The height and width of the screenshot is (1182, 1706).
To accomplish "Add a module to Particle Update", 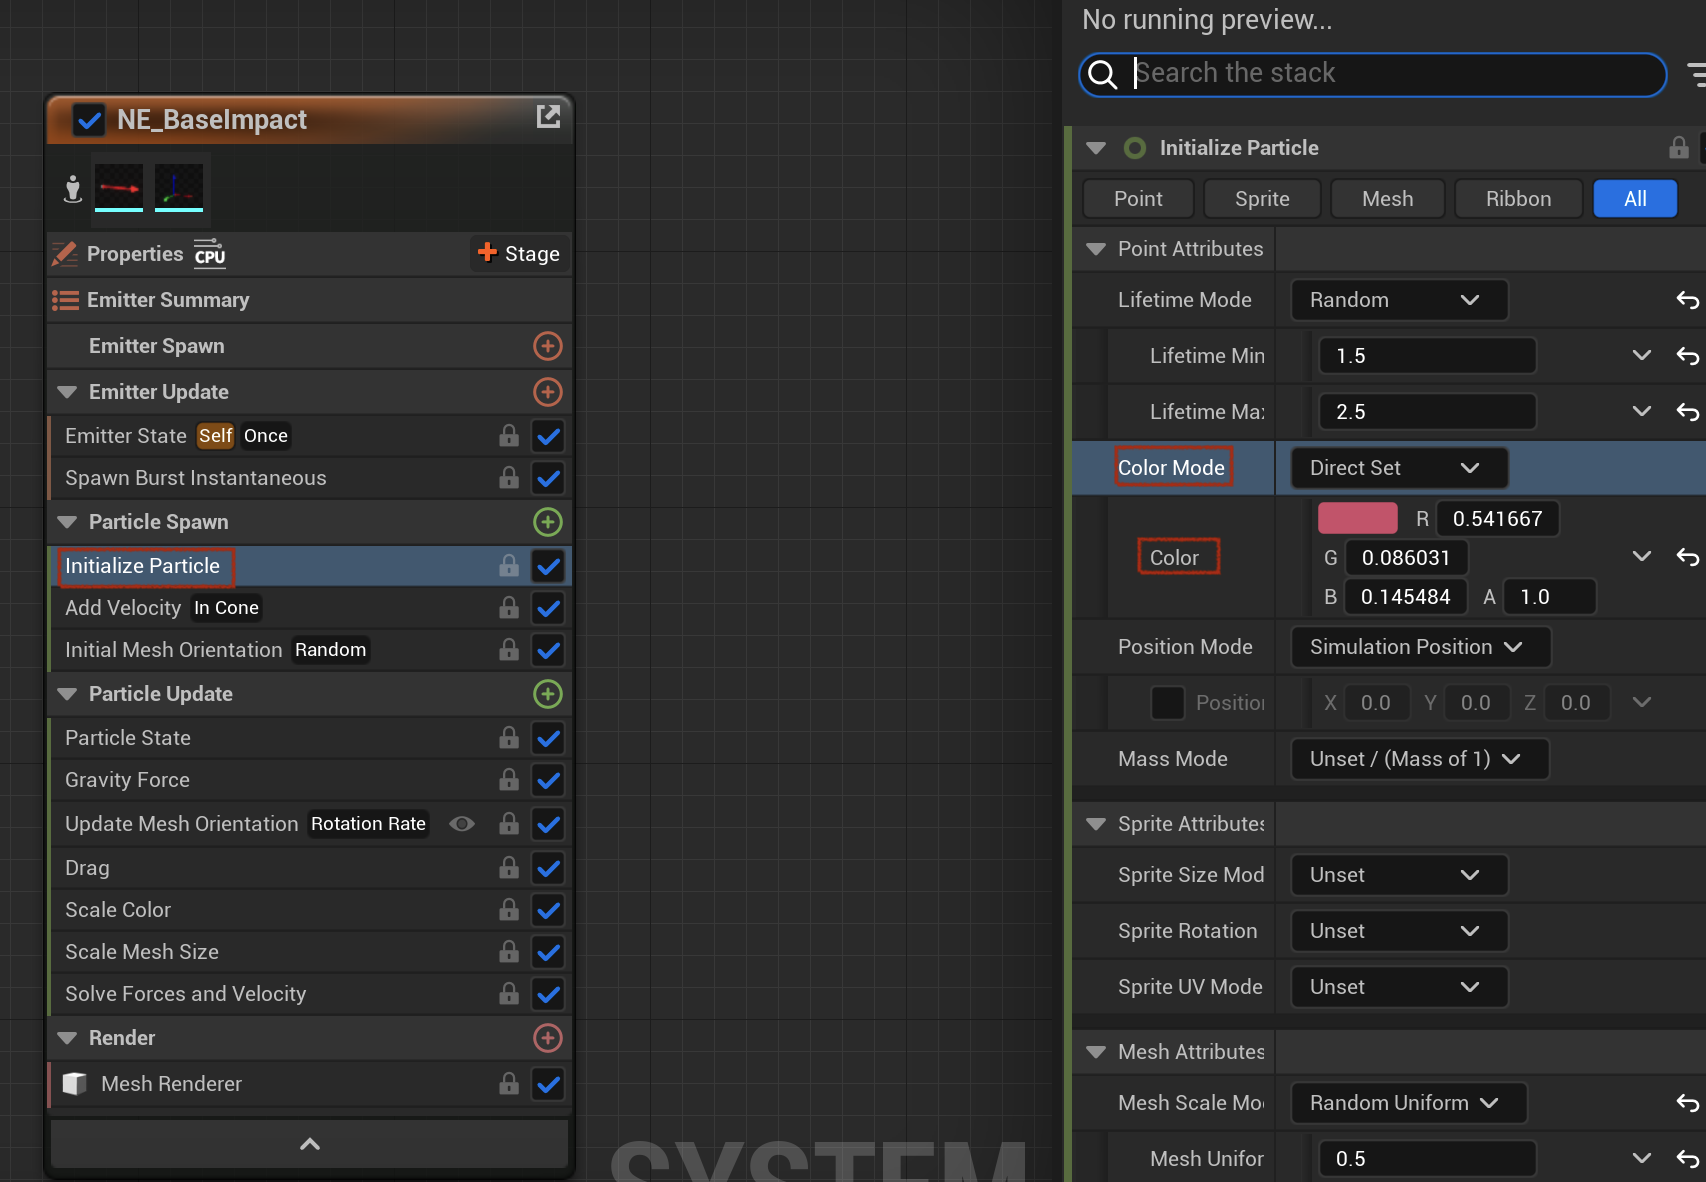I will tap(548, 694).
